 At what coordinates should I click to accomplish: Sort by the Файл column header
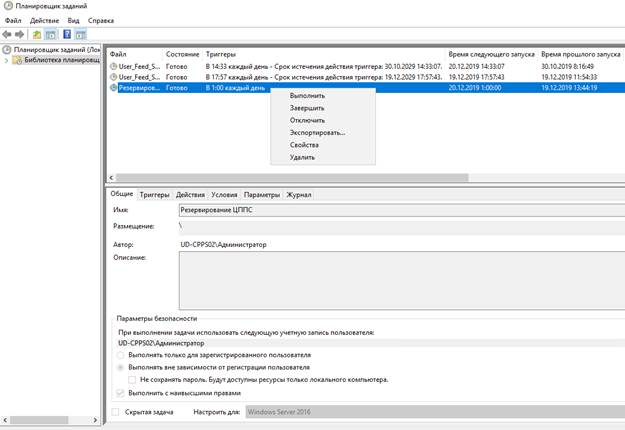pos(135,54)
